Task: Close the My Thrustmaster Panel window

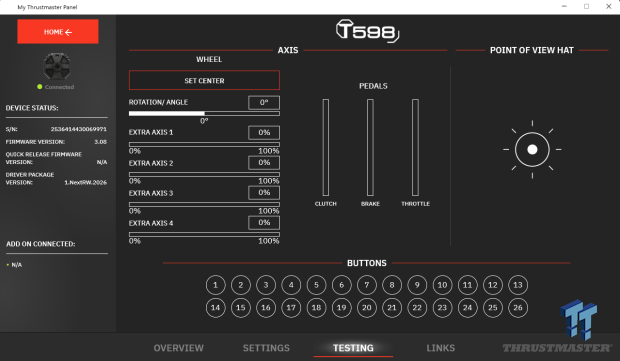Action: pyautogui.click(x=609, y=7)
